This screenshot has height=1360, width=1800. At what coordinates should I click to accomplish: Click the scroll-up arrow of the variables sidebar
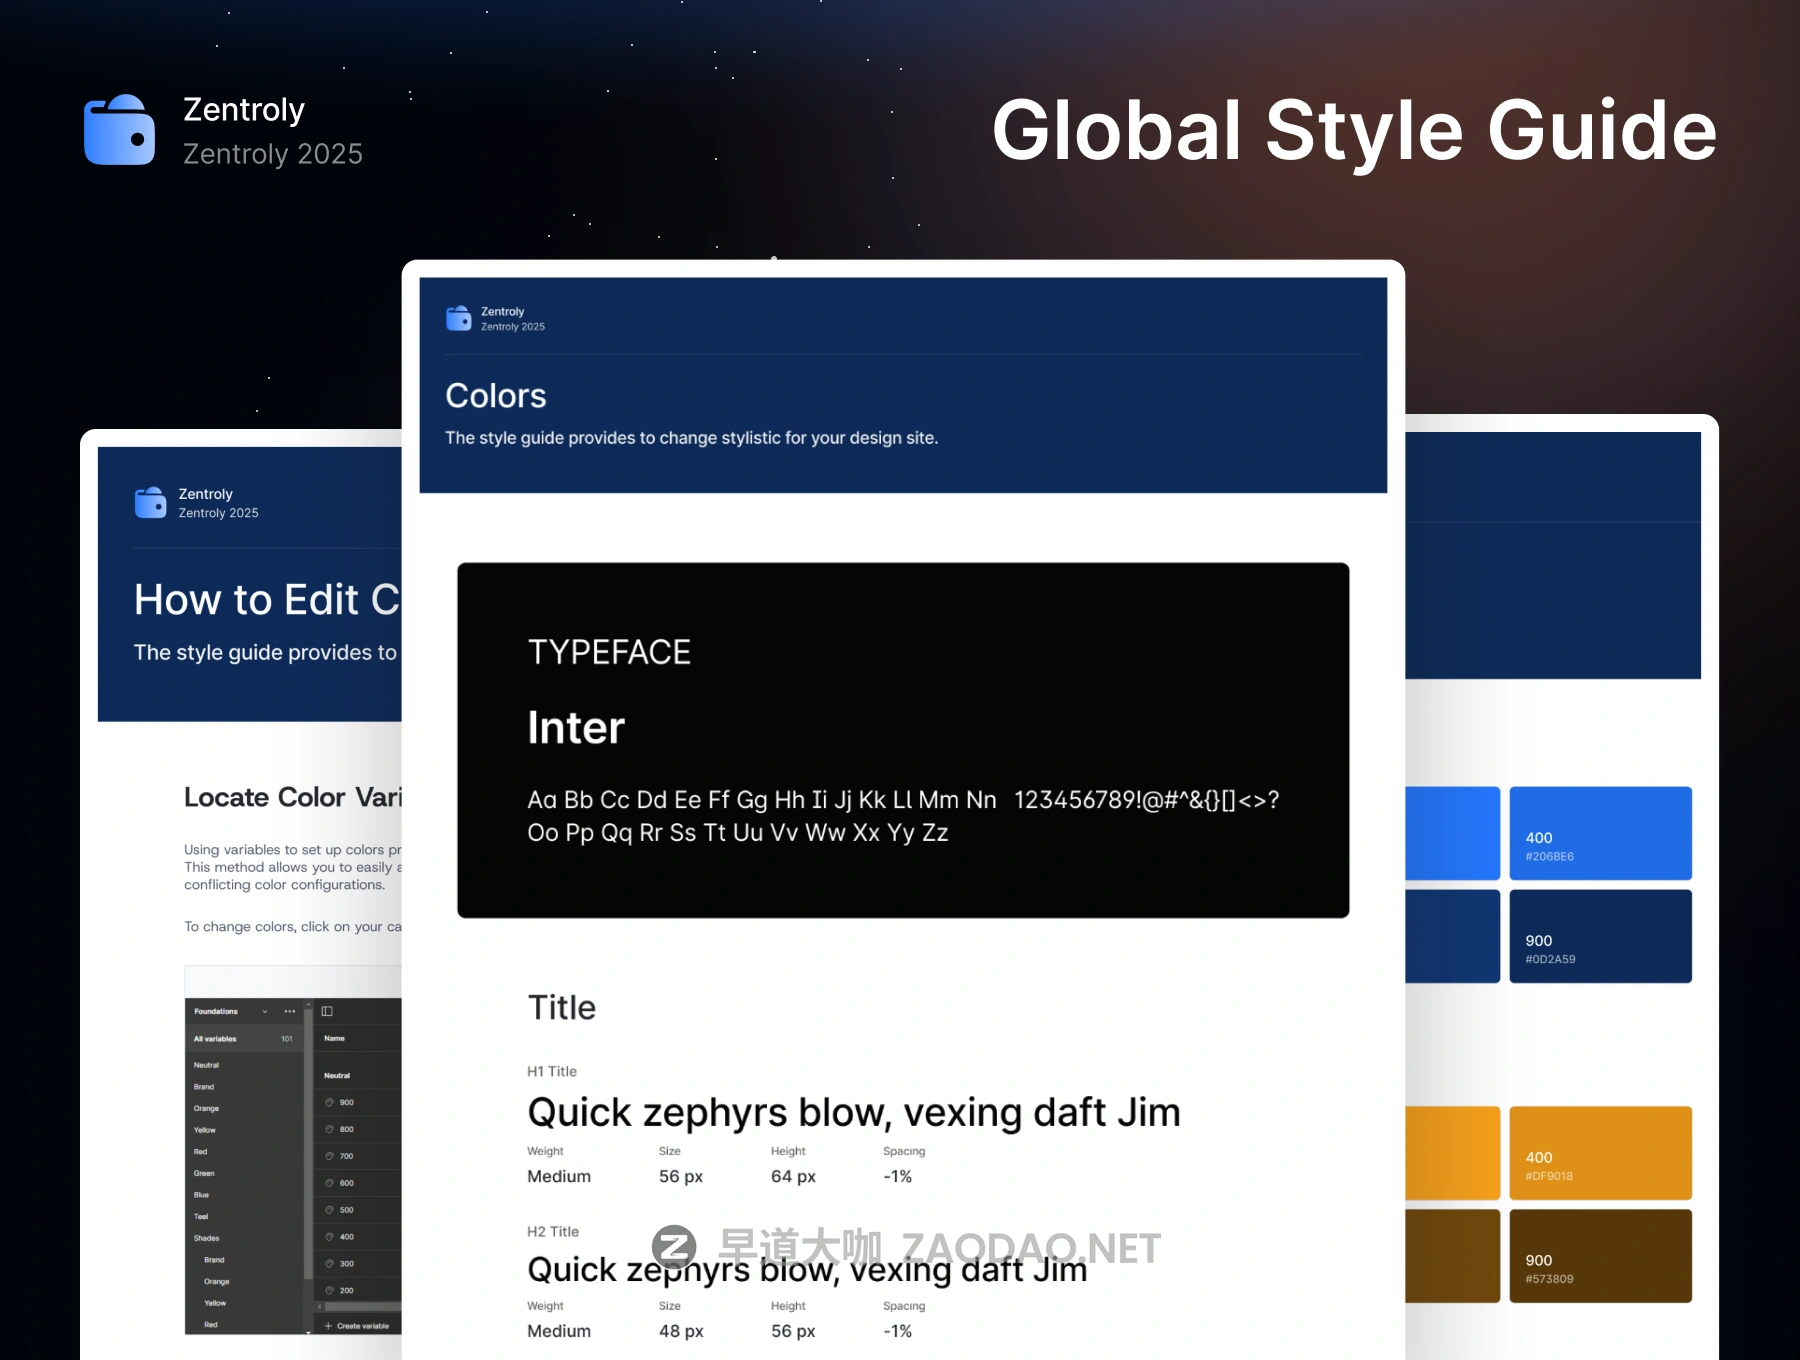[x=308, y=1004]
